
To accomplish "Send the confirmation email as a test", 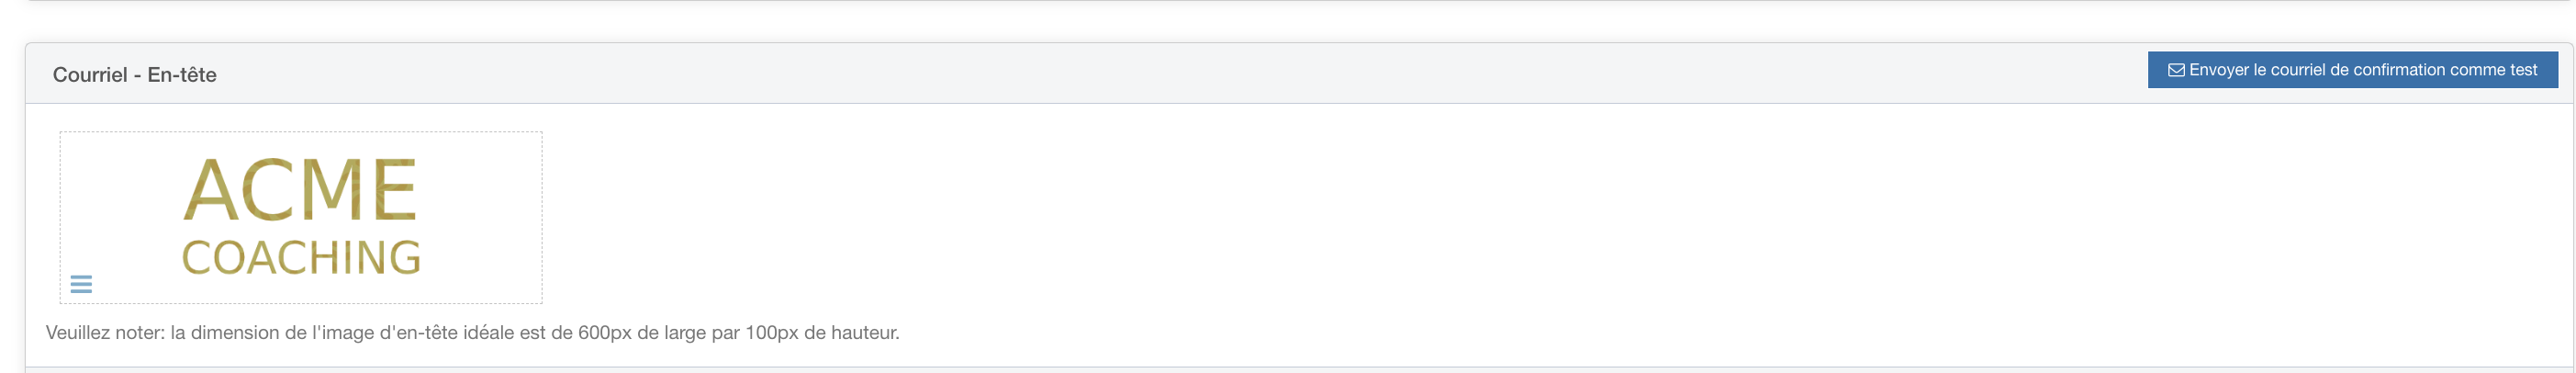I will click(x=2352, y=70).
